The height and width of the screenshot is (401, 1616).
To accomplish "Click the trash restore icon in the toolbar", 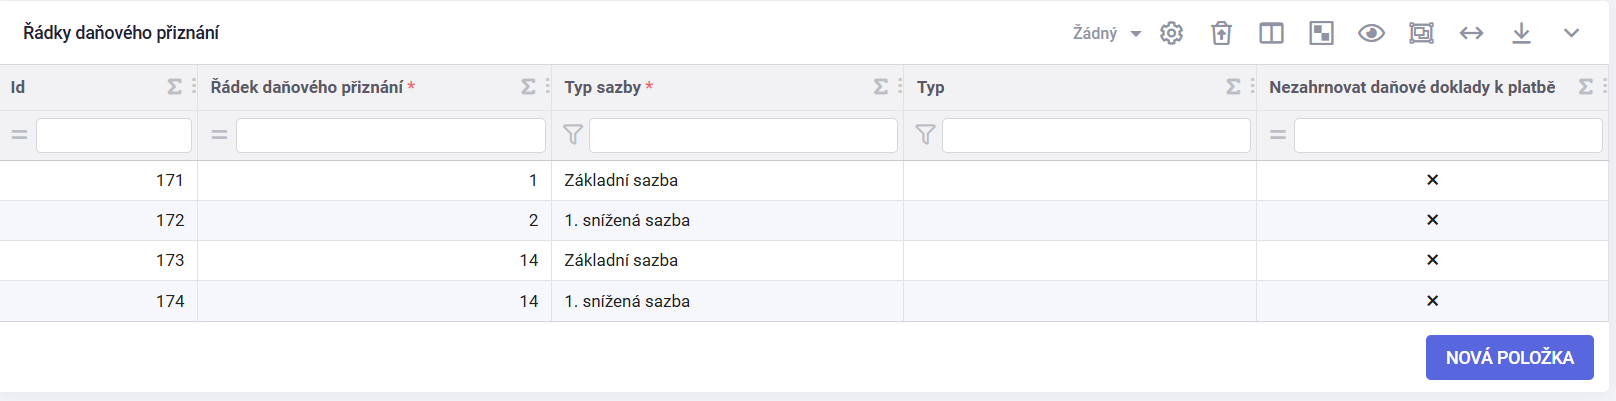I will (1221, 33).
